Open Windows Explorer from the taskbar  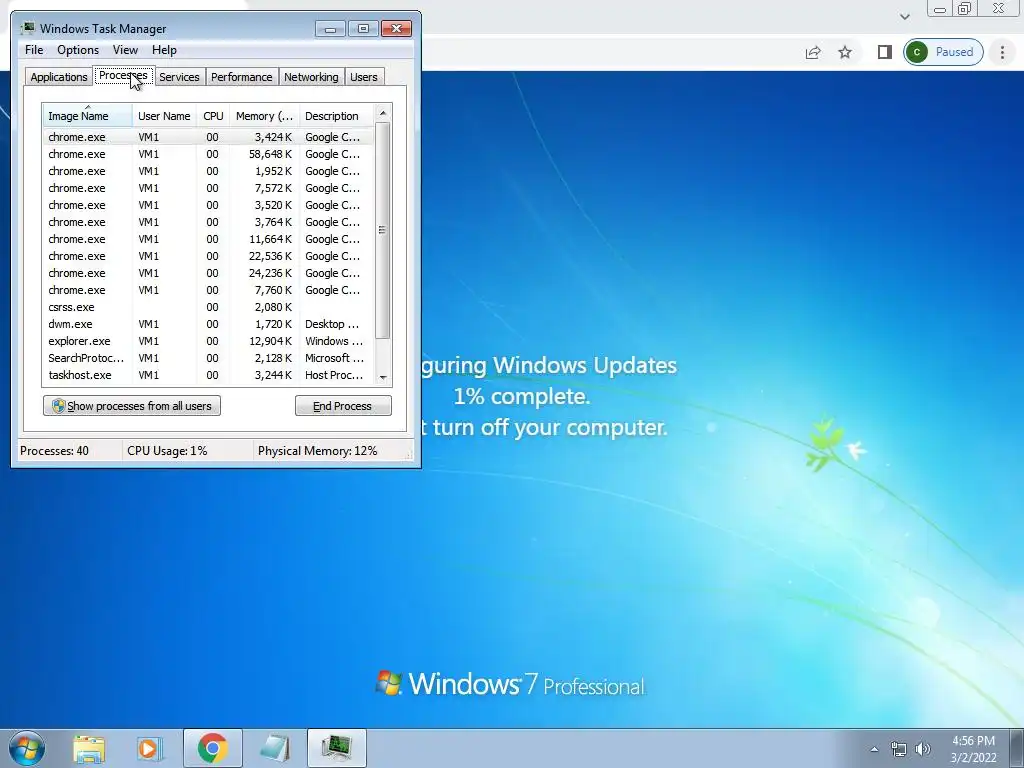89,748
